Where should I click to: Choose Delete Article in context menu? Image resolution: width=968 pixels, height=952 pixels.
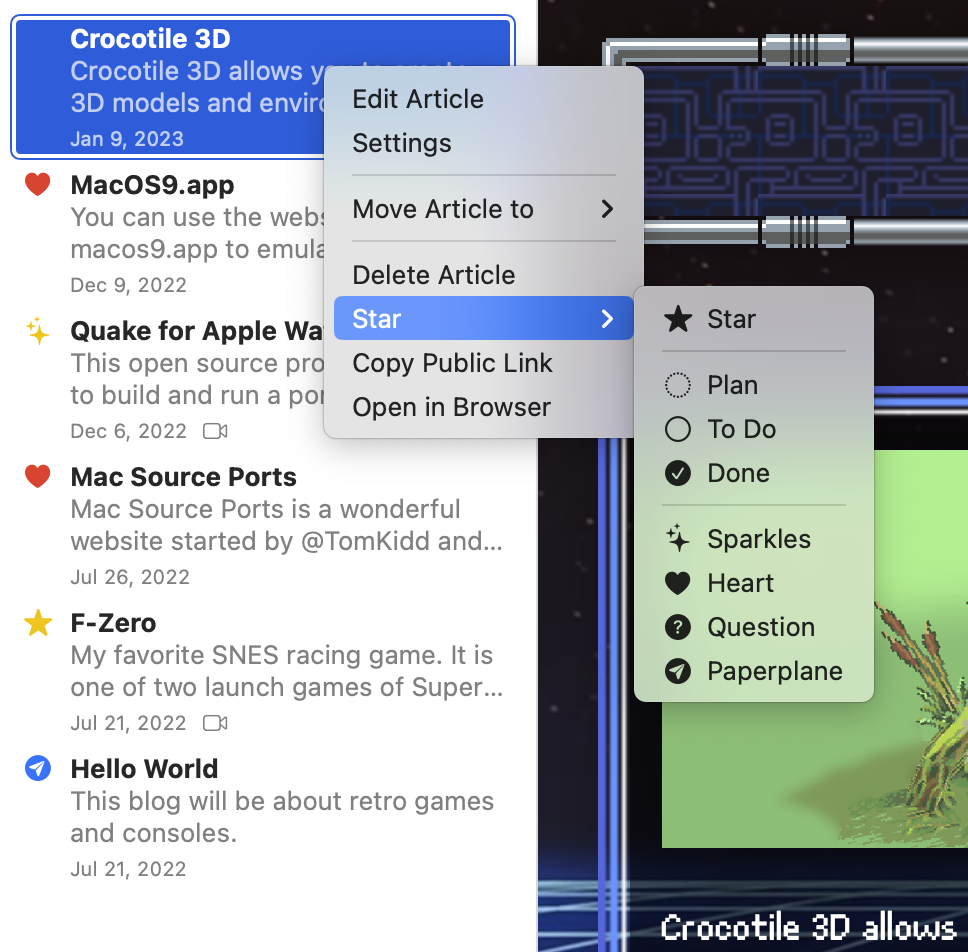tap(434, 275)
